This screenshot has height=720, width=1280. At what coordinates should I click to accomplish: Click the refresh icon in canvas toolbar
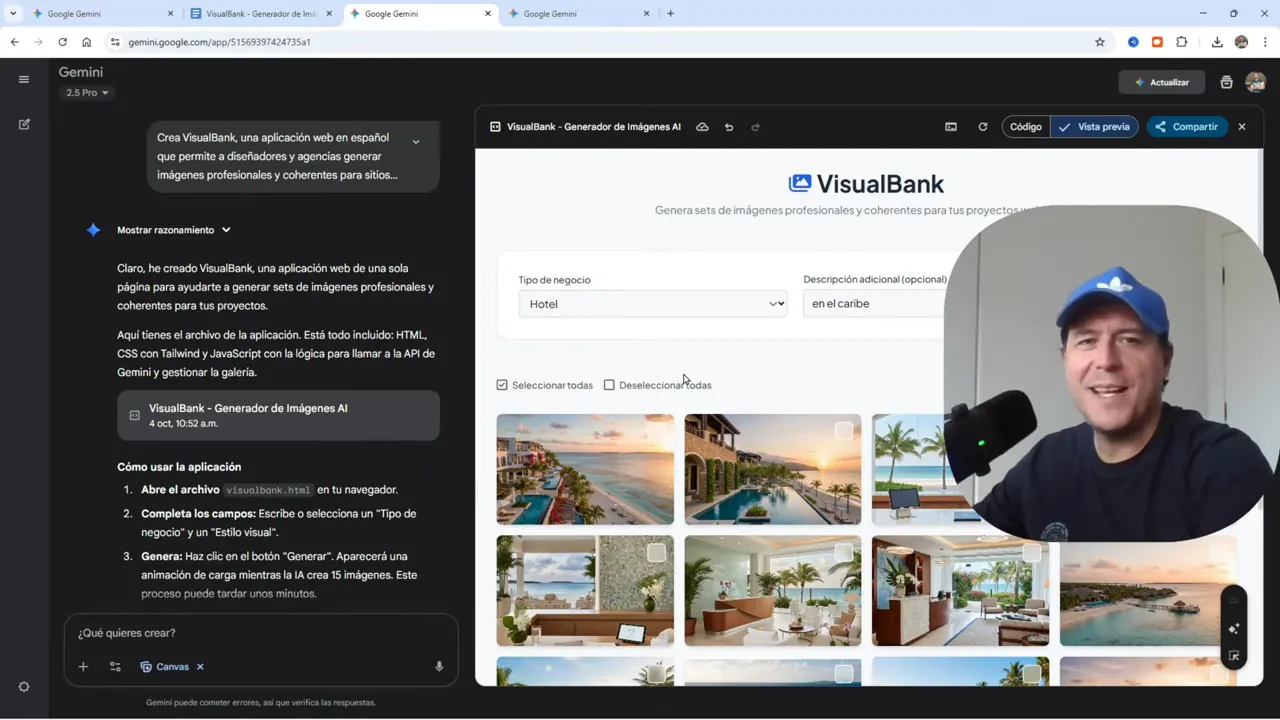coord(983,127)
